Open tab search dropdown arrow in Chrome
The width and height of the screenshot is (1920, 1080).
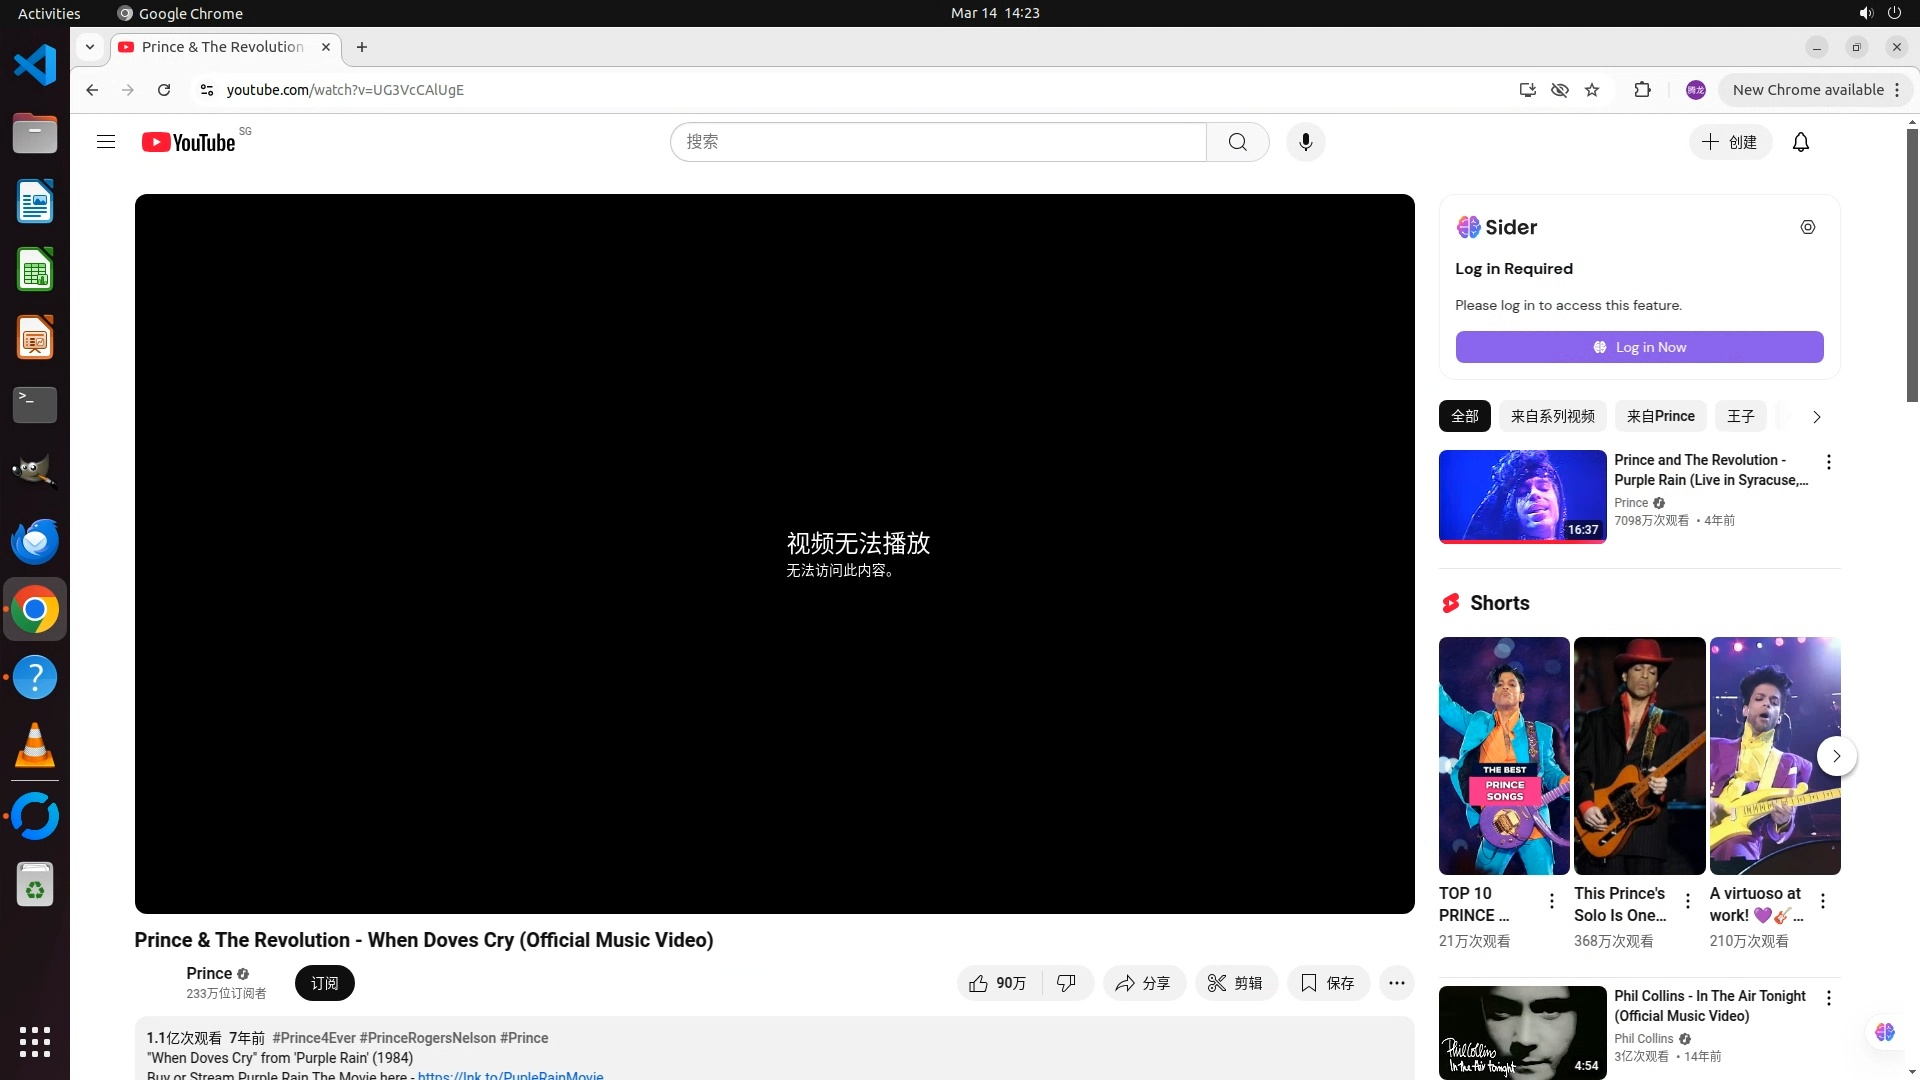[90, 47]
